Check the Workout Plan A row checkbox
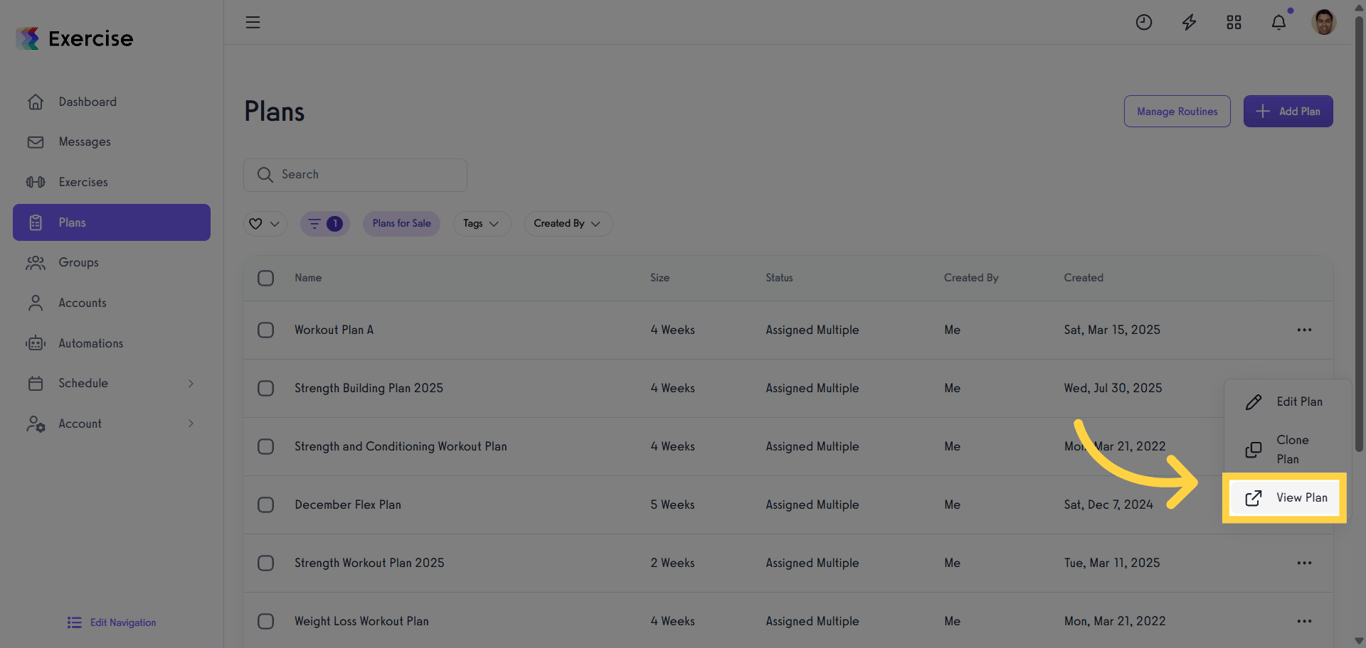The image size is (1366, 648). [x=265, y=330]
